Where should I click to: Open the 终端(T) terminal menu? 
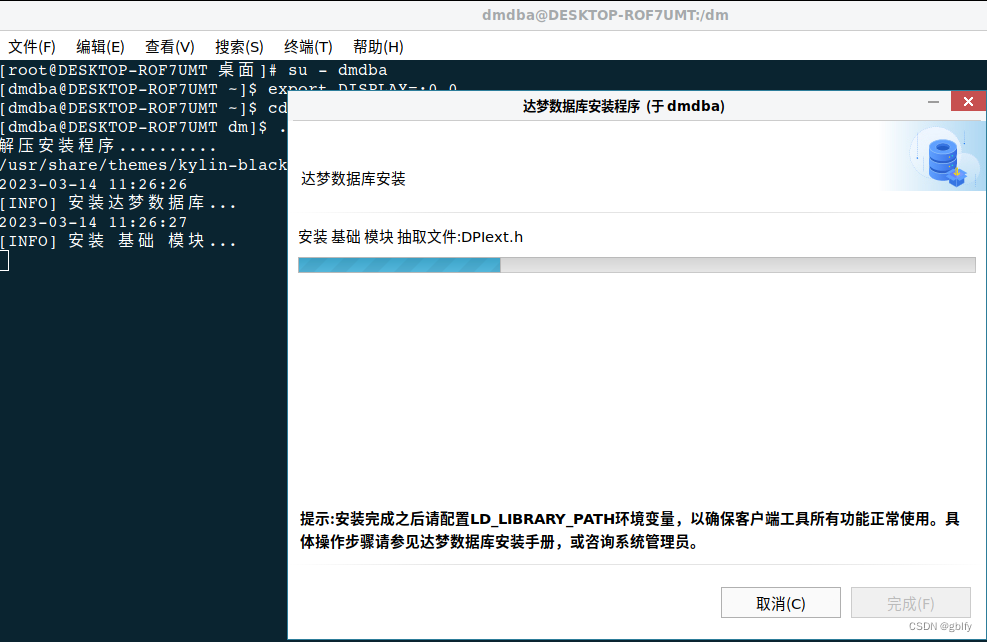[308, 47]
